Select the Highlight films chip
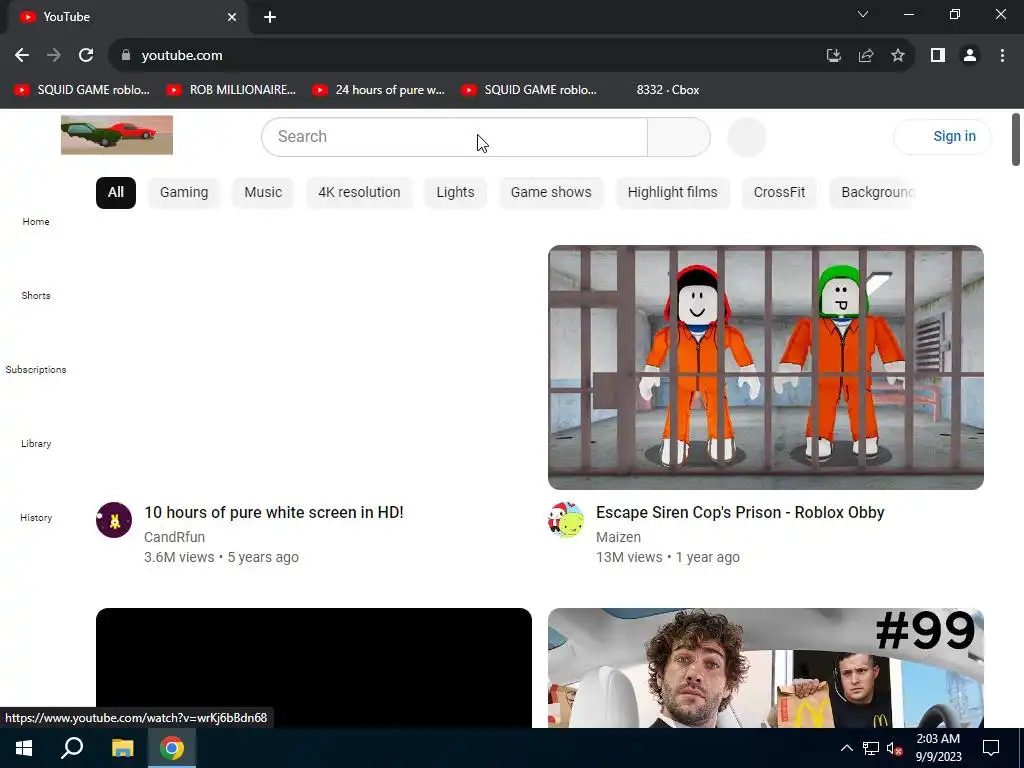1024x768 pixels. point(673,193)
